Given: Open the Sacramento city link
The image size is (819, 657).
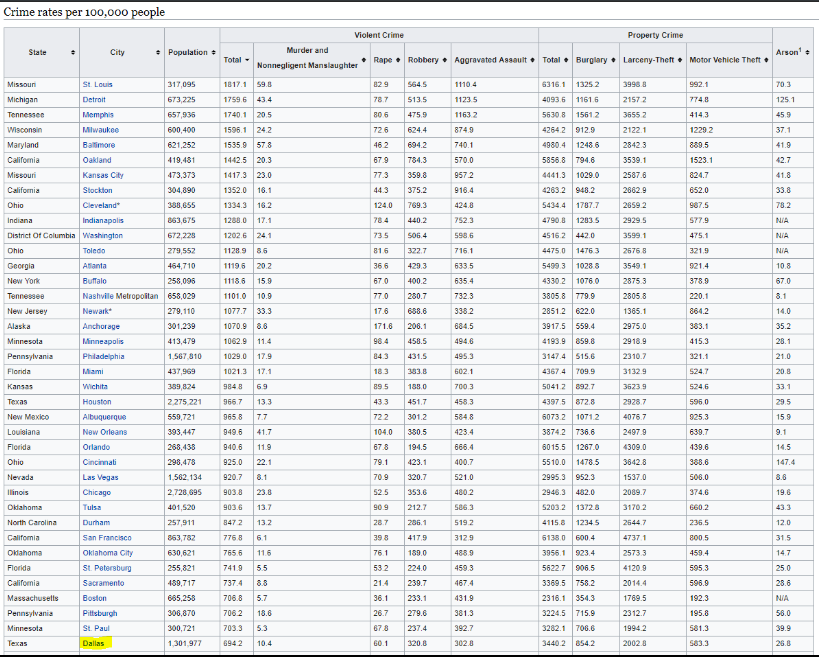Looking at the screenshot, I should point(103,584).
